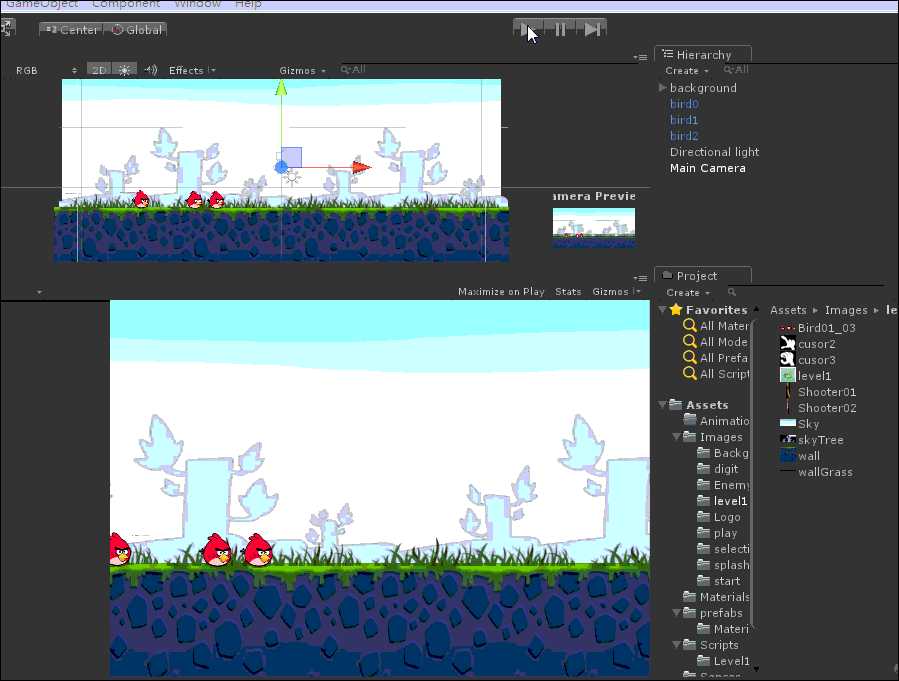899x681 pixels.
Task: Select bird0 in the Hierarchy
Action: (x=684, y=104)
